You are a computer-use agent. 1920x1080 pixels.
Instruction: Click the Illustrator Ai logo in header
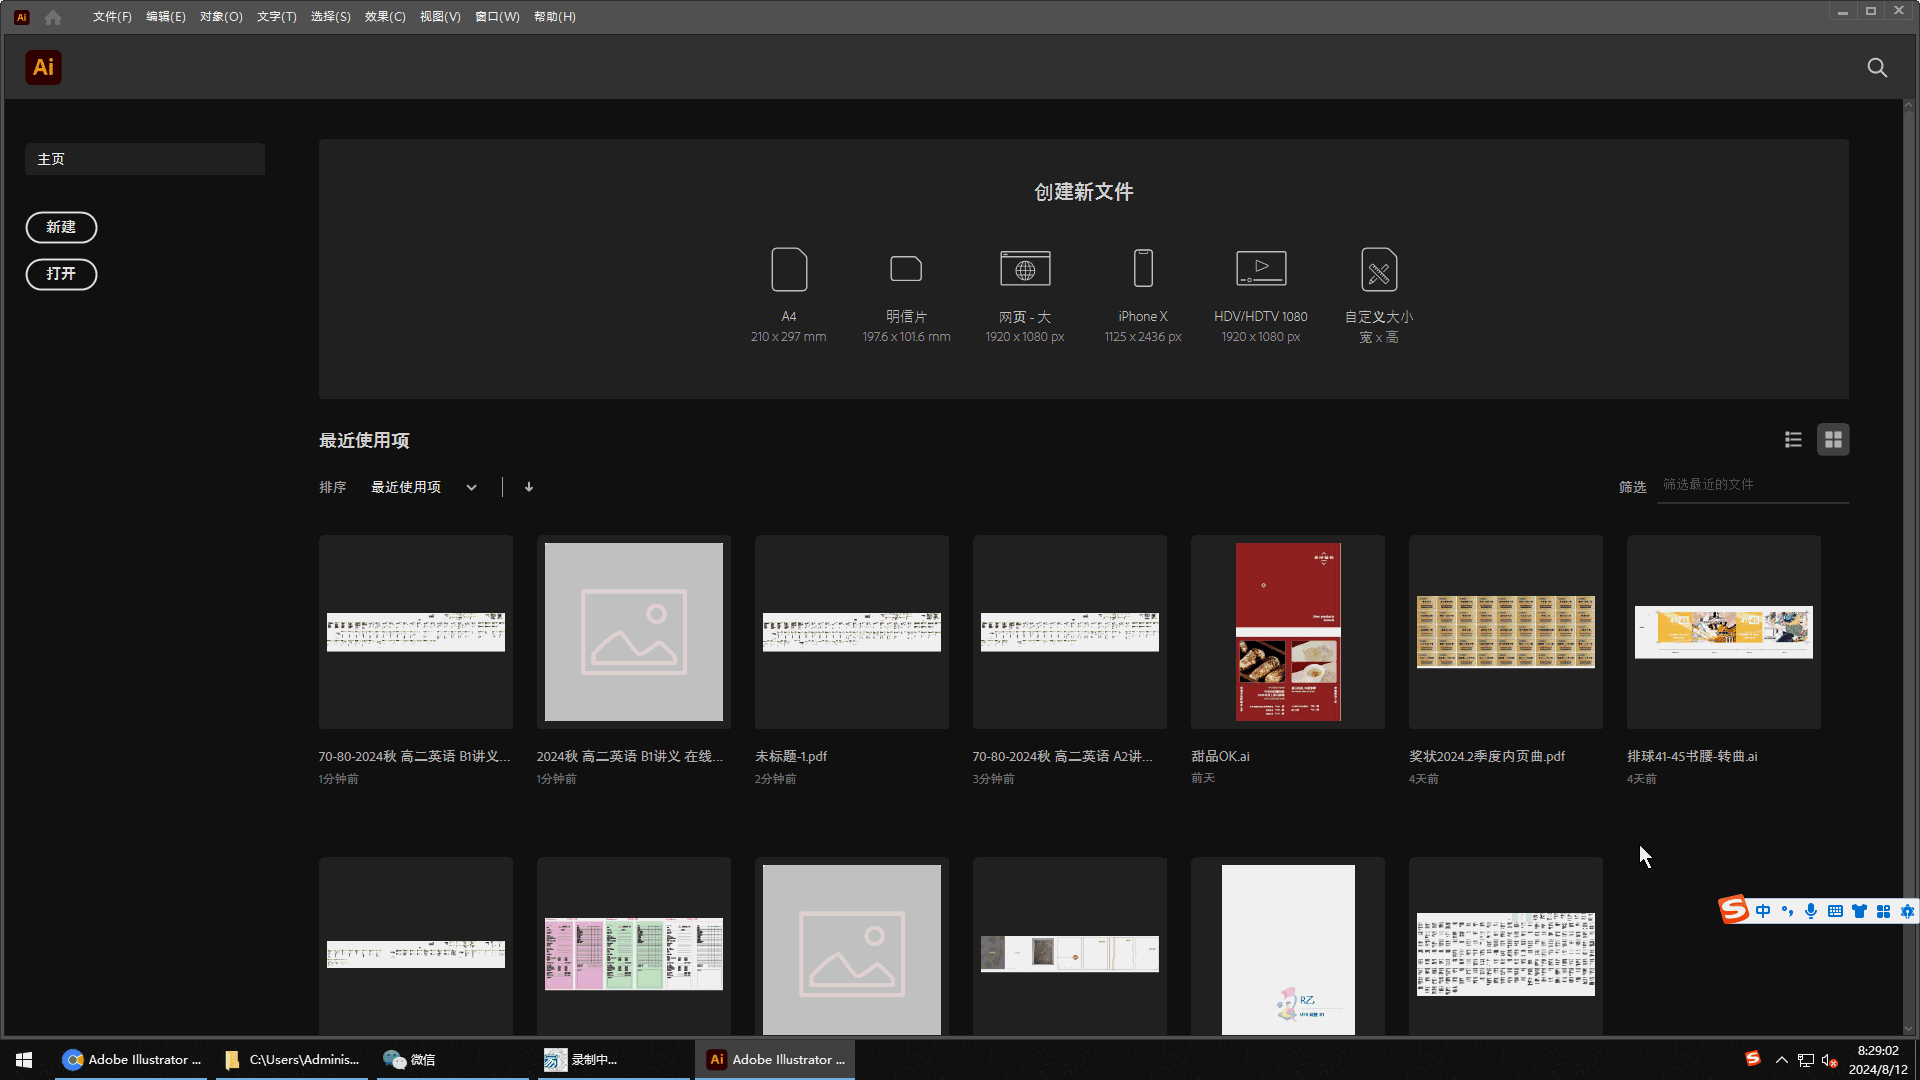click(43, 67)
